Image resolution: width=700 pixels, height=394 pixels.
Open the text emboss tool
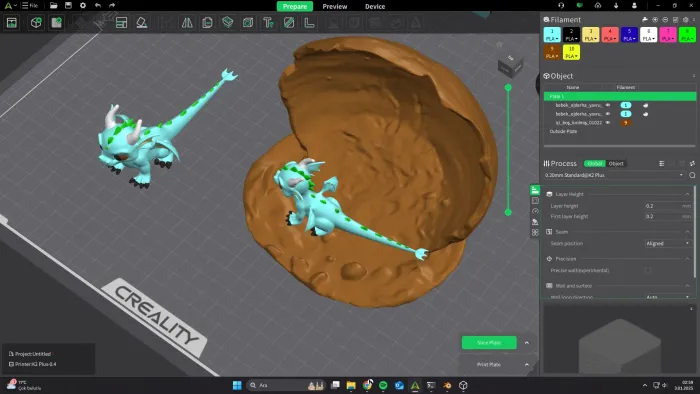268,22
